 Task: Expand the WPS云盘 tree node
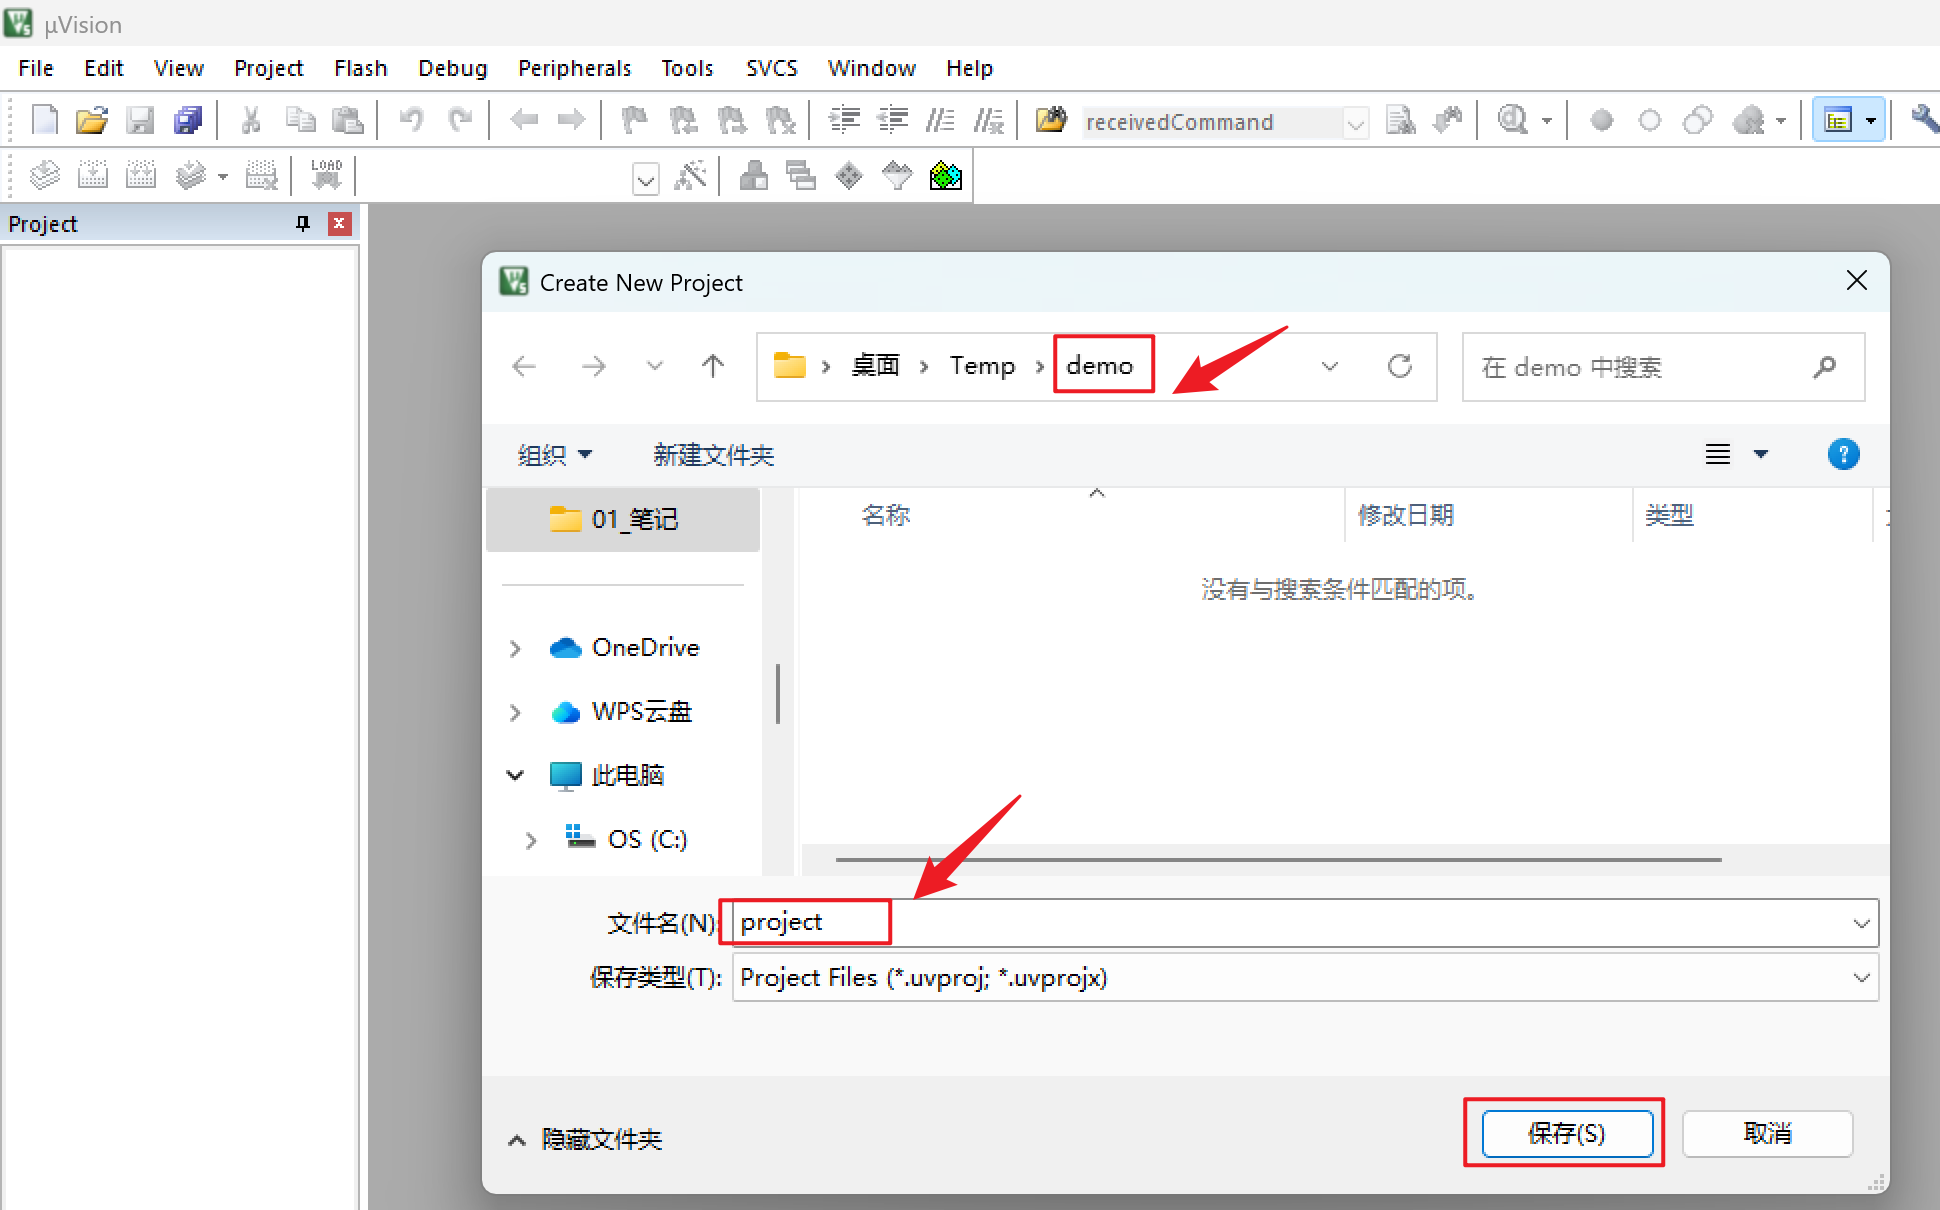(x=515, y=712)
